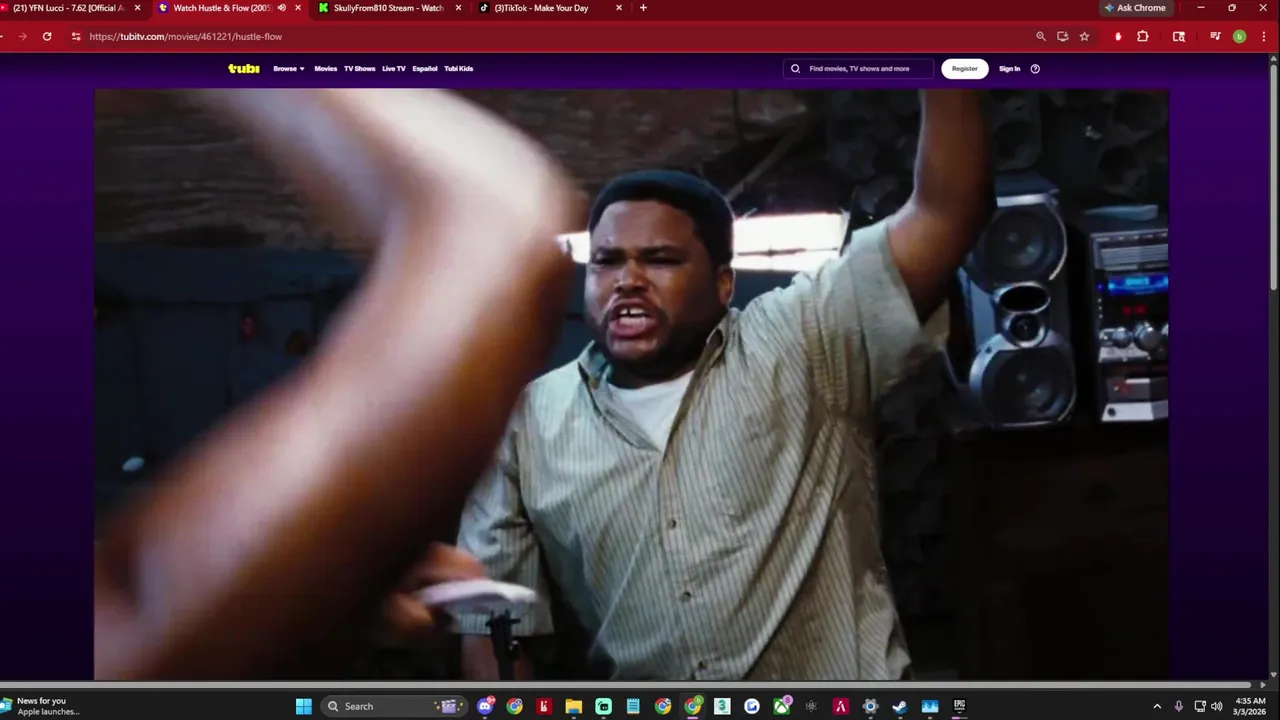
Task: Open the zoom magnifier in address bar
Action: tap(1041, 36)
